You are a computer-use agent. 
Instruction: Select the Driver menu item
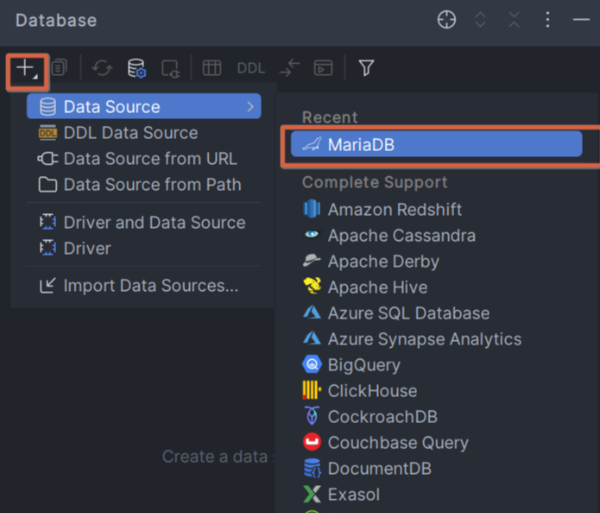coord(144,248)
